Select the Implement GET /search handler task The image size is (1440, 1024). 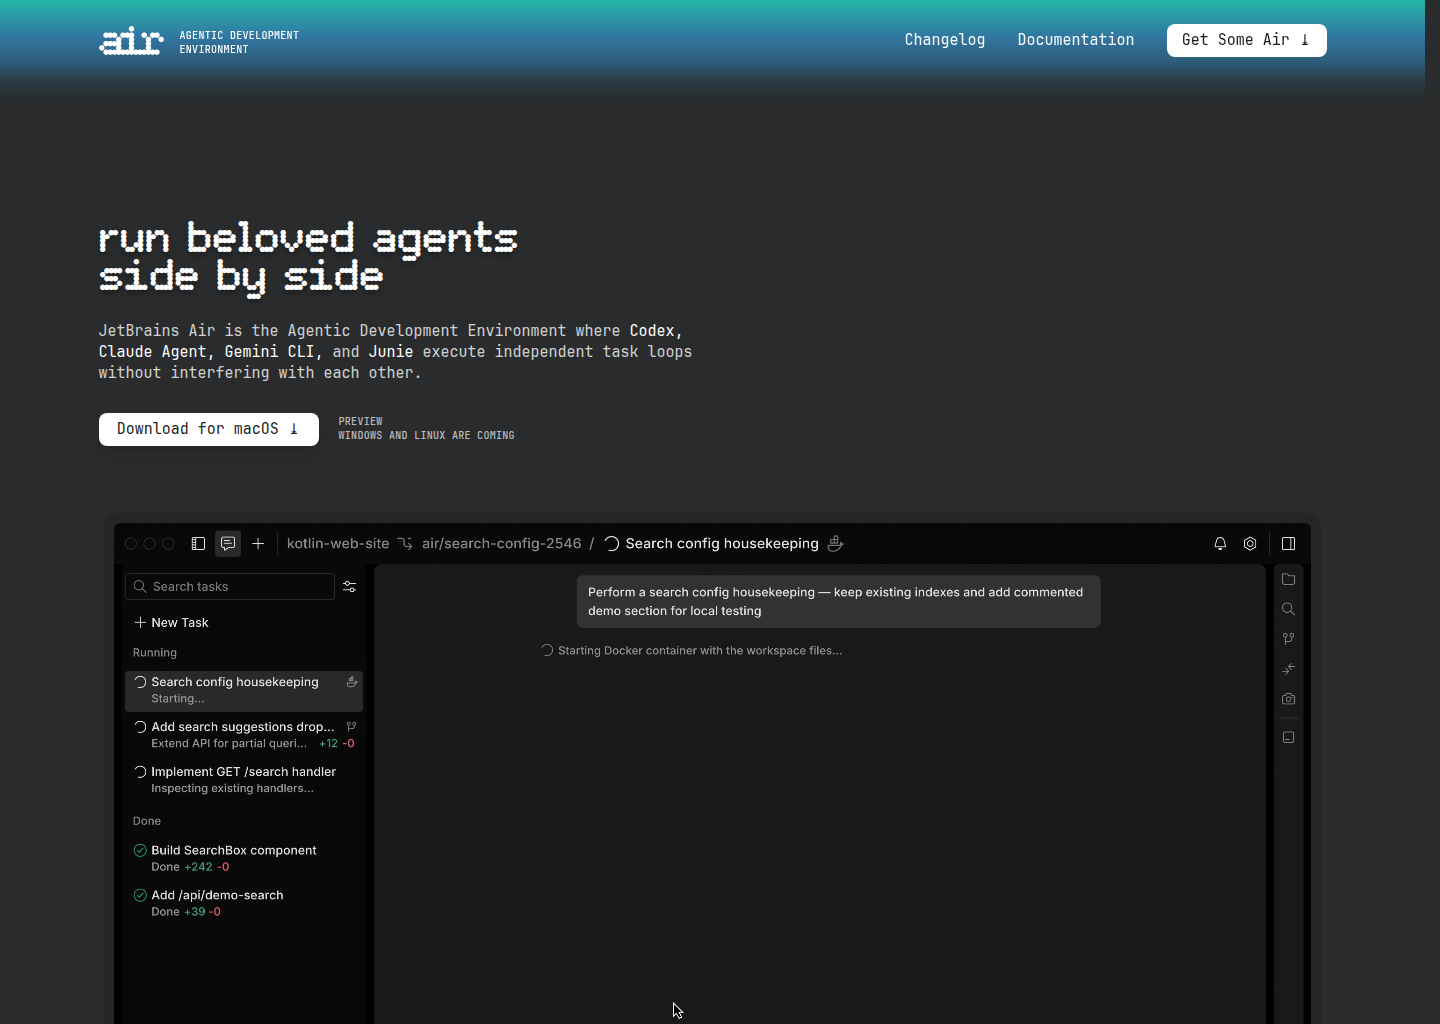[244, 780]
